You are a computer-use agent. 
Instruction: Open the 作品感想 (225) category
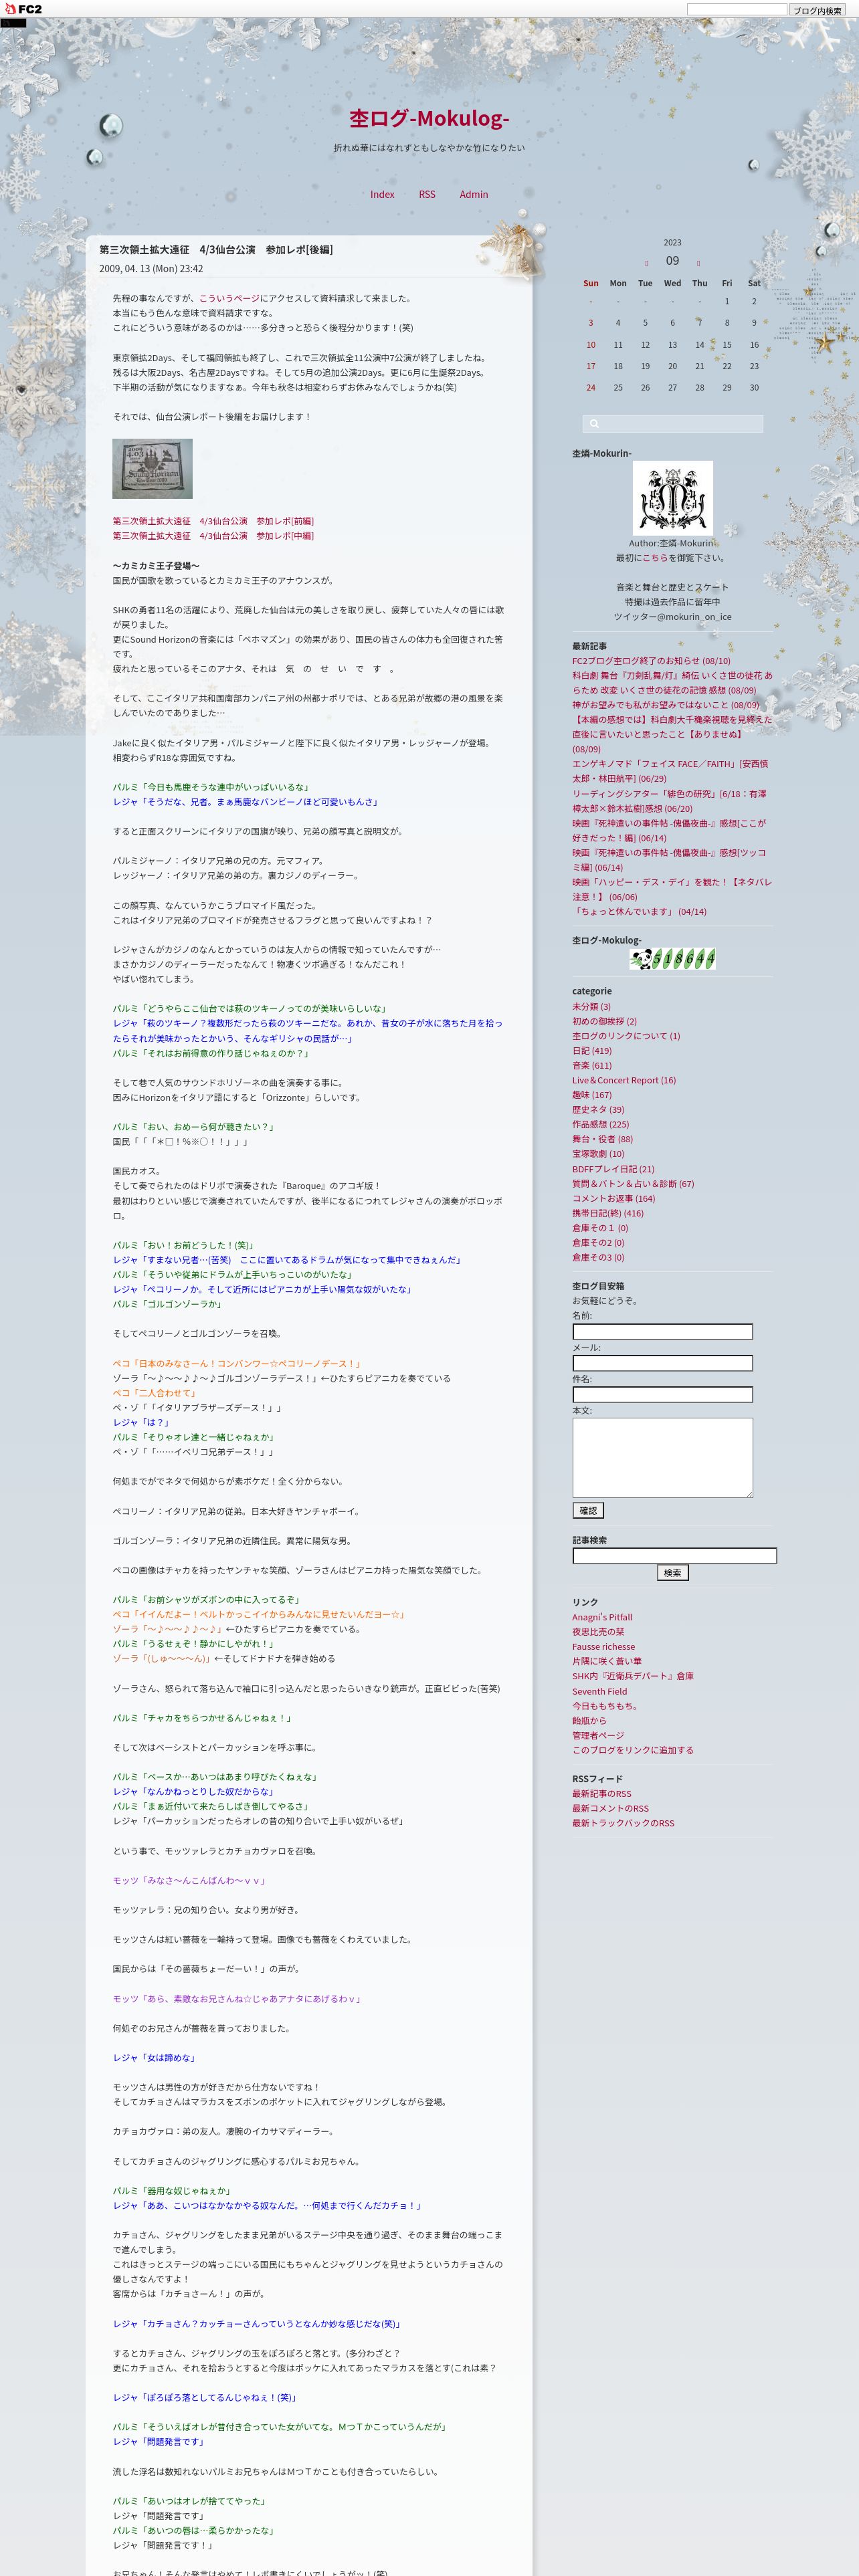601,1125
